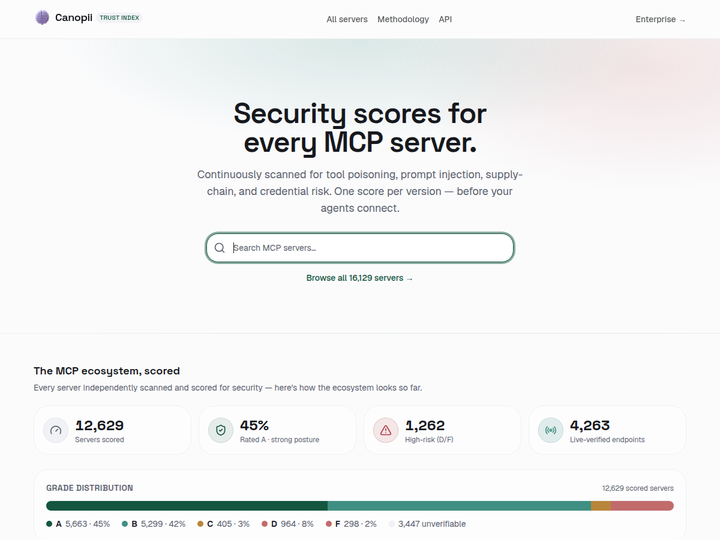The height and width of the screenshot is (540, 720).
Task: Click the F grade legend dot
Action: (328, 524)
